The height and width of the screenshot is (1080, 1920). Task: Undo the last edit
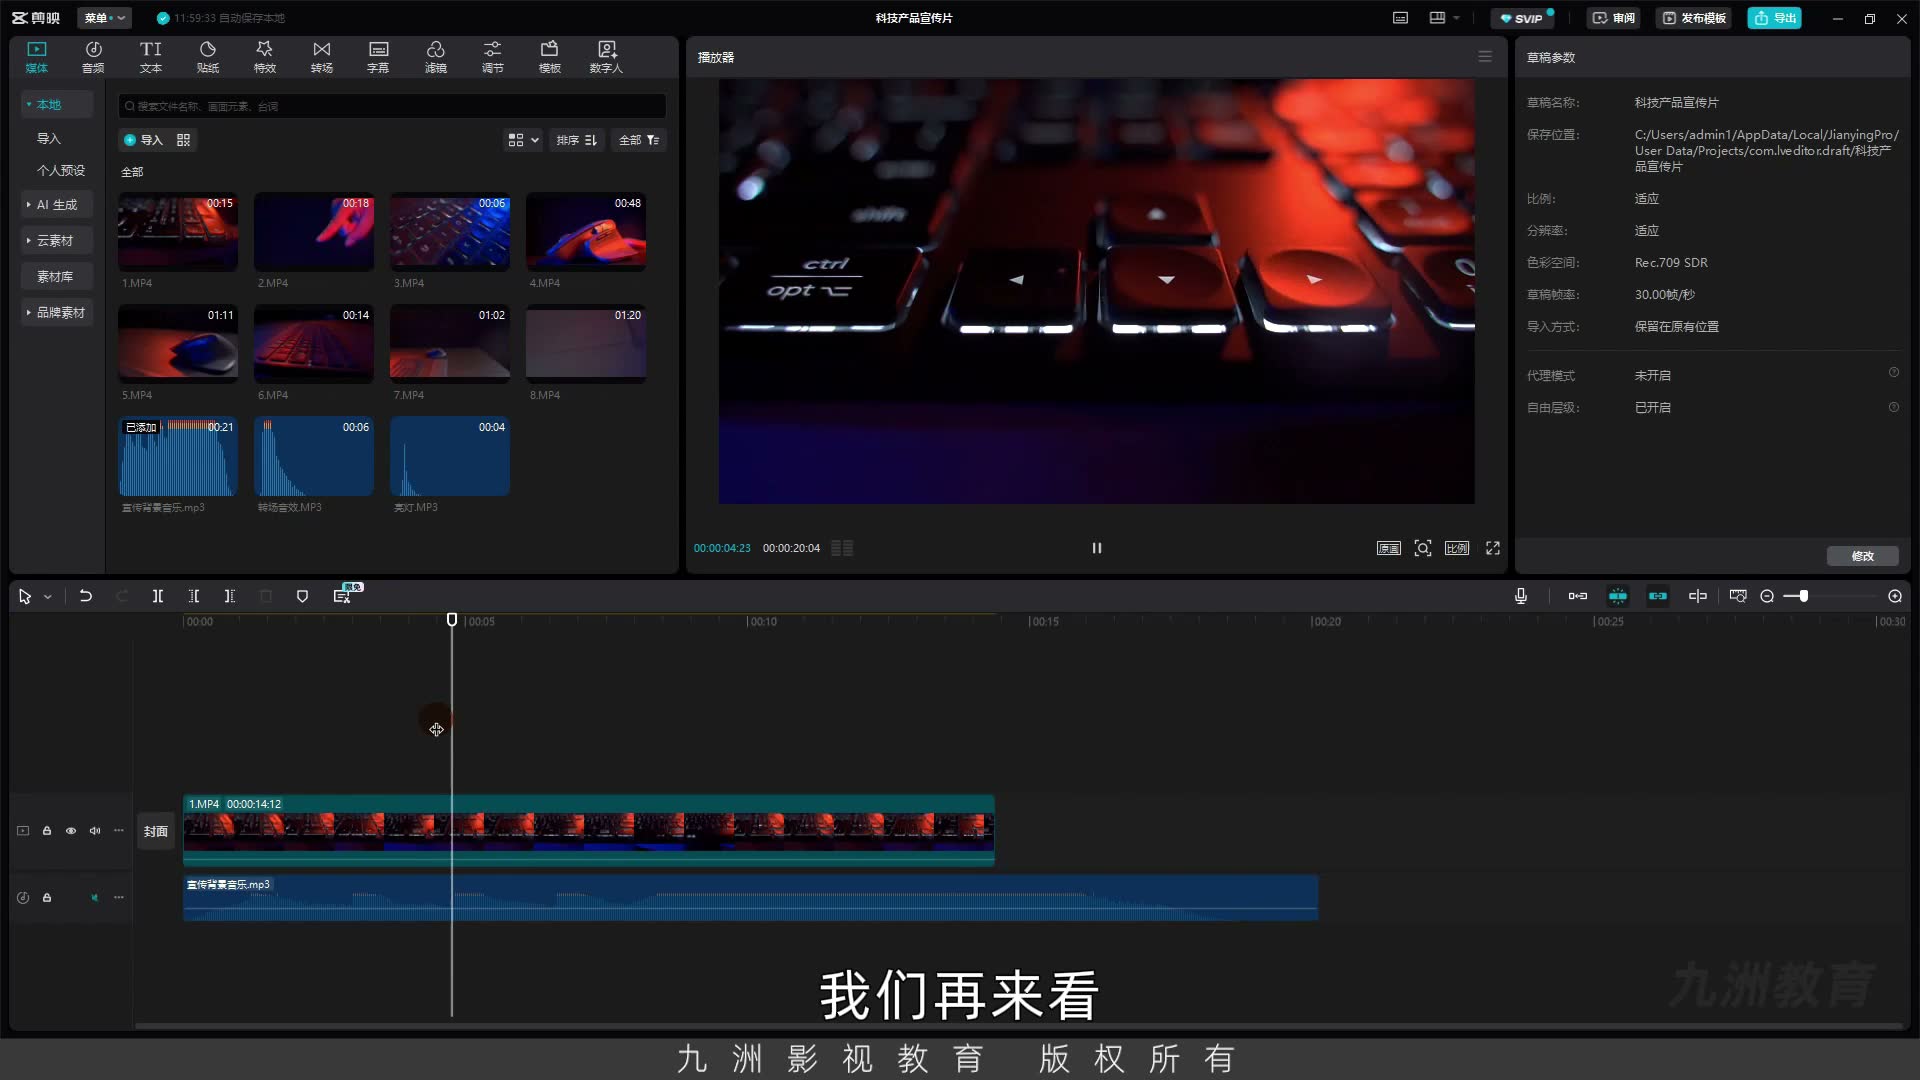[x=86, y=596]
